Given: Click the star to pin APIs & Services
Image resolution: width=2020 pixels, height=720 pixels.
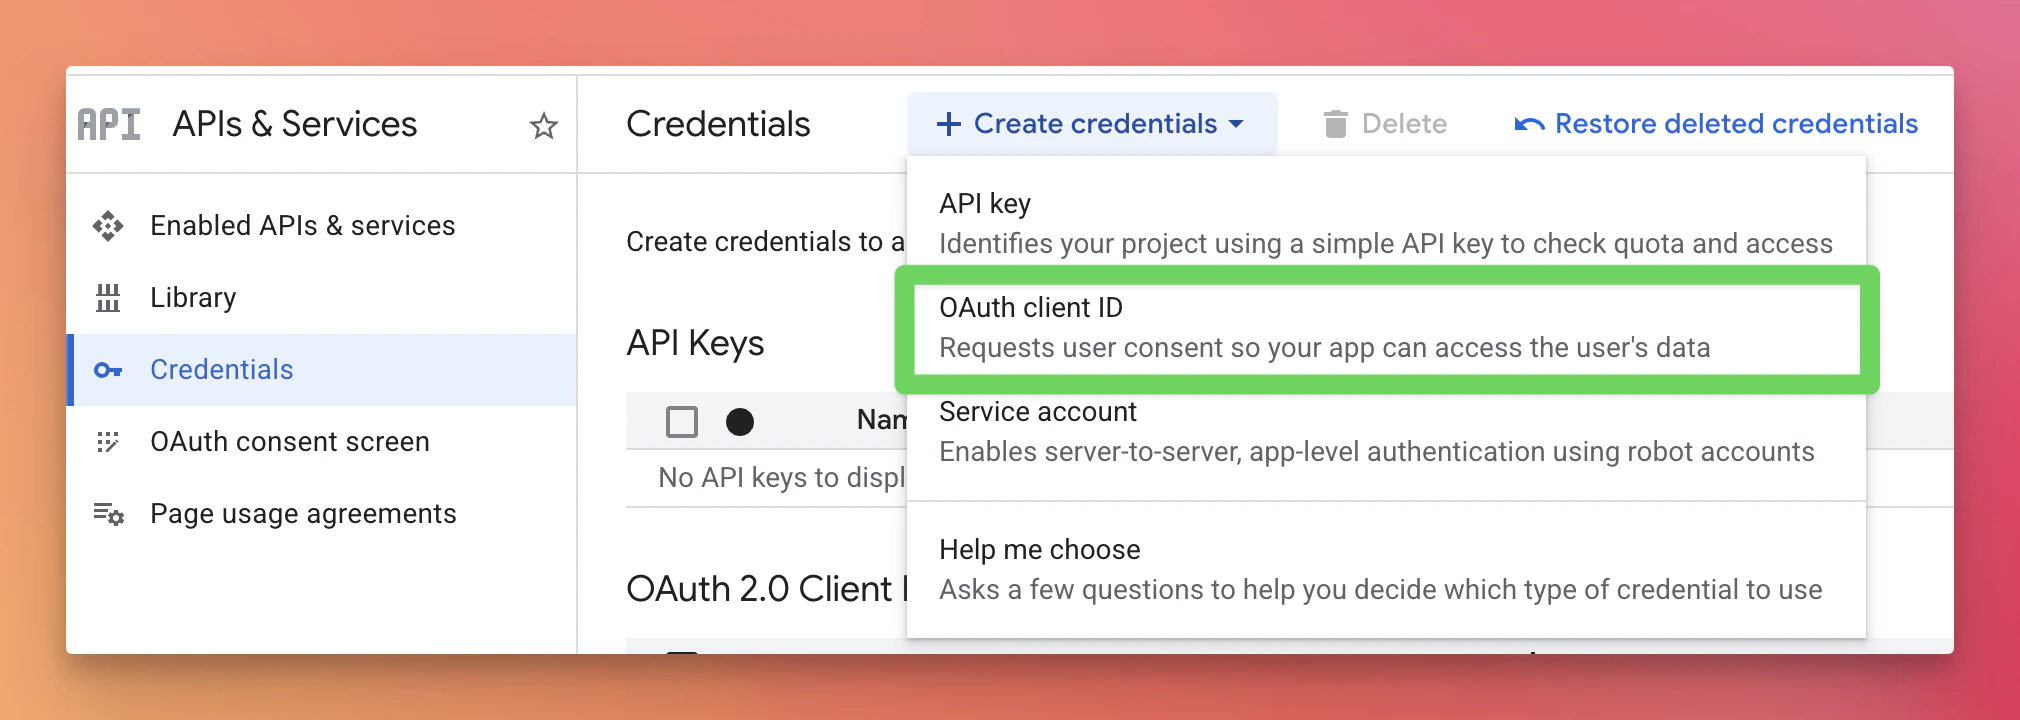Looking at the screenshot, I should [x=543, y=126].
